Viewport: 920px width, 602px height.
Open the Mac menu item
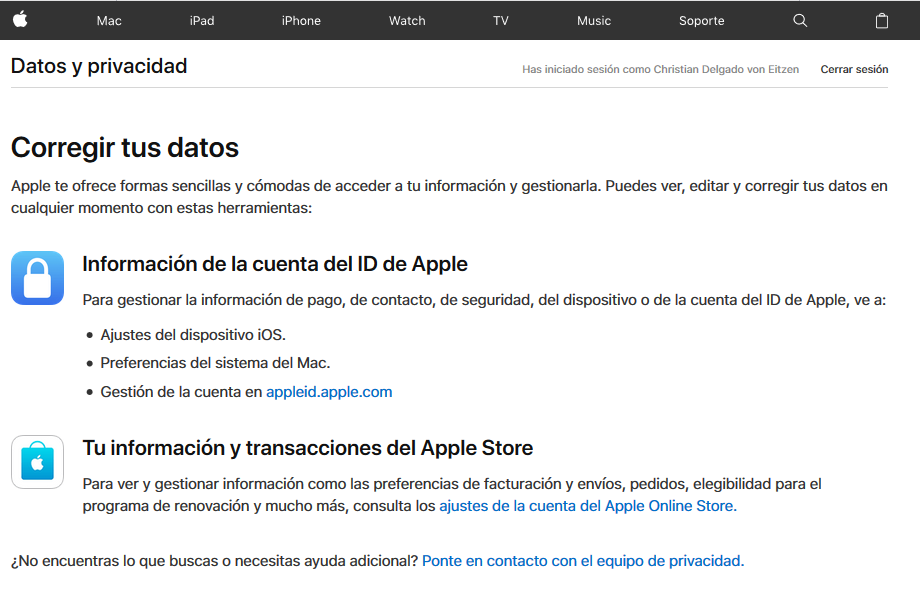pos(109,21)
